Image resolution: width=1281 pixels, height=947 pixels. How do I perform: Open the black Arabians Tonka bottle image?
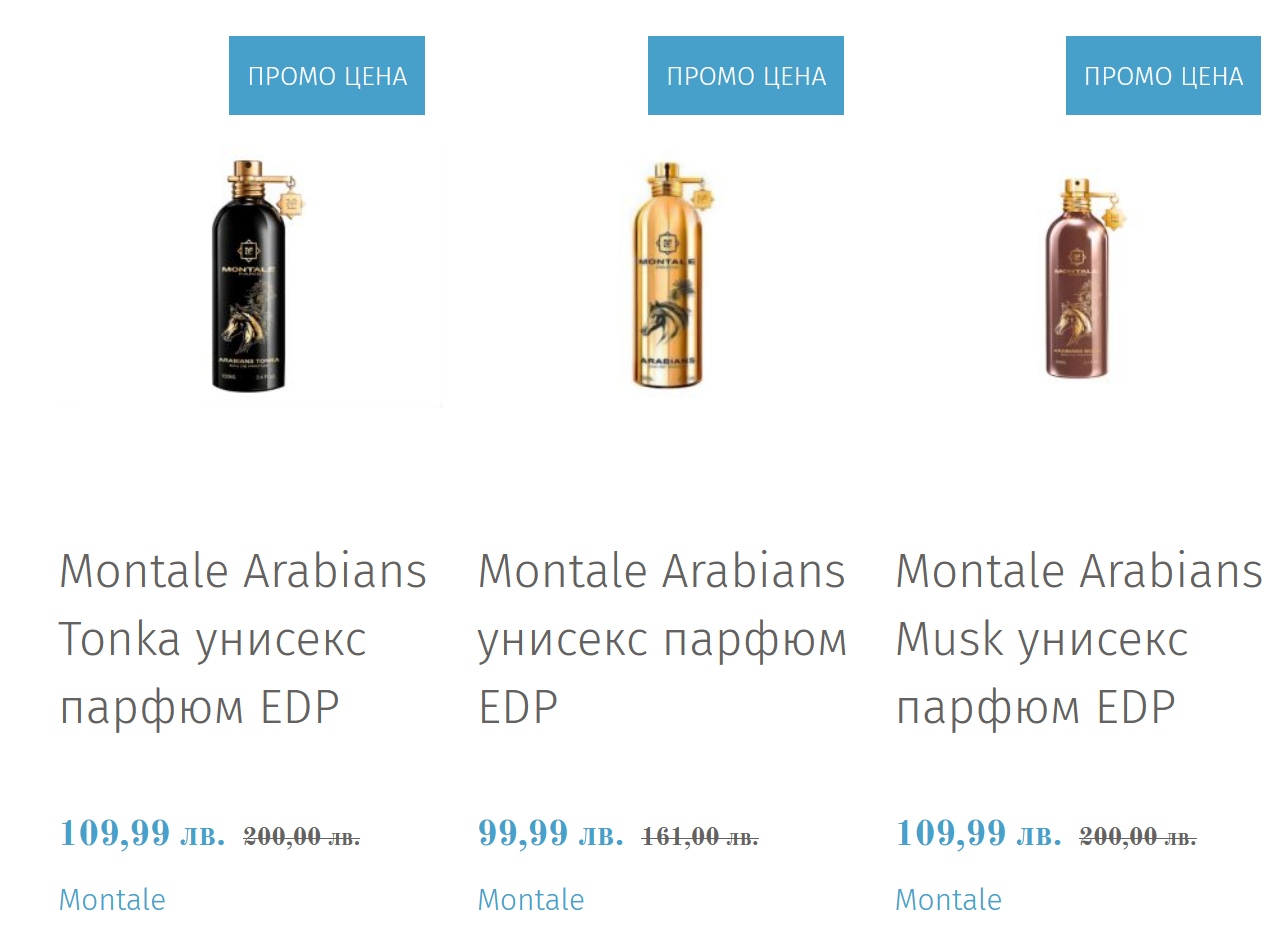tap(251, 274)
